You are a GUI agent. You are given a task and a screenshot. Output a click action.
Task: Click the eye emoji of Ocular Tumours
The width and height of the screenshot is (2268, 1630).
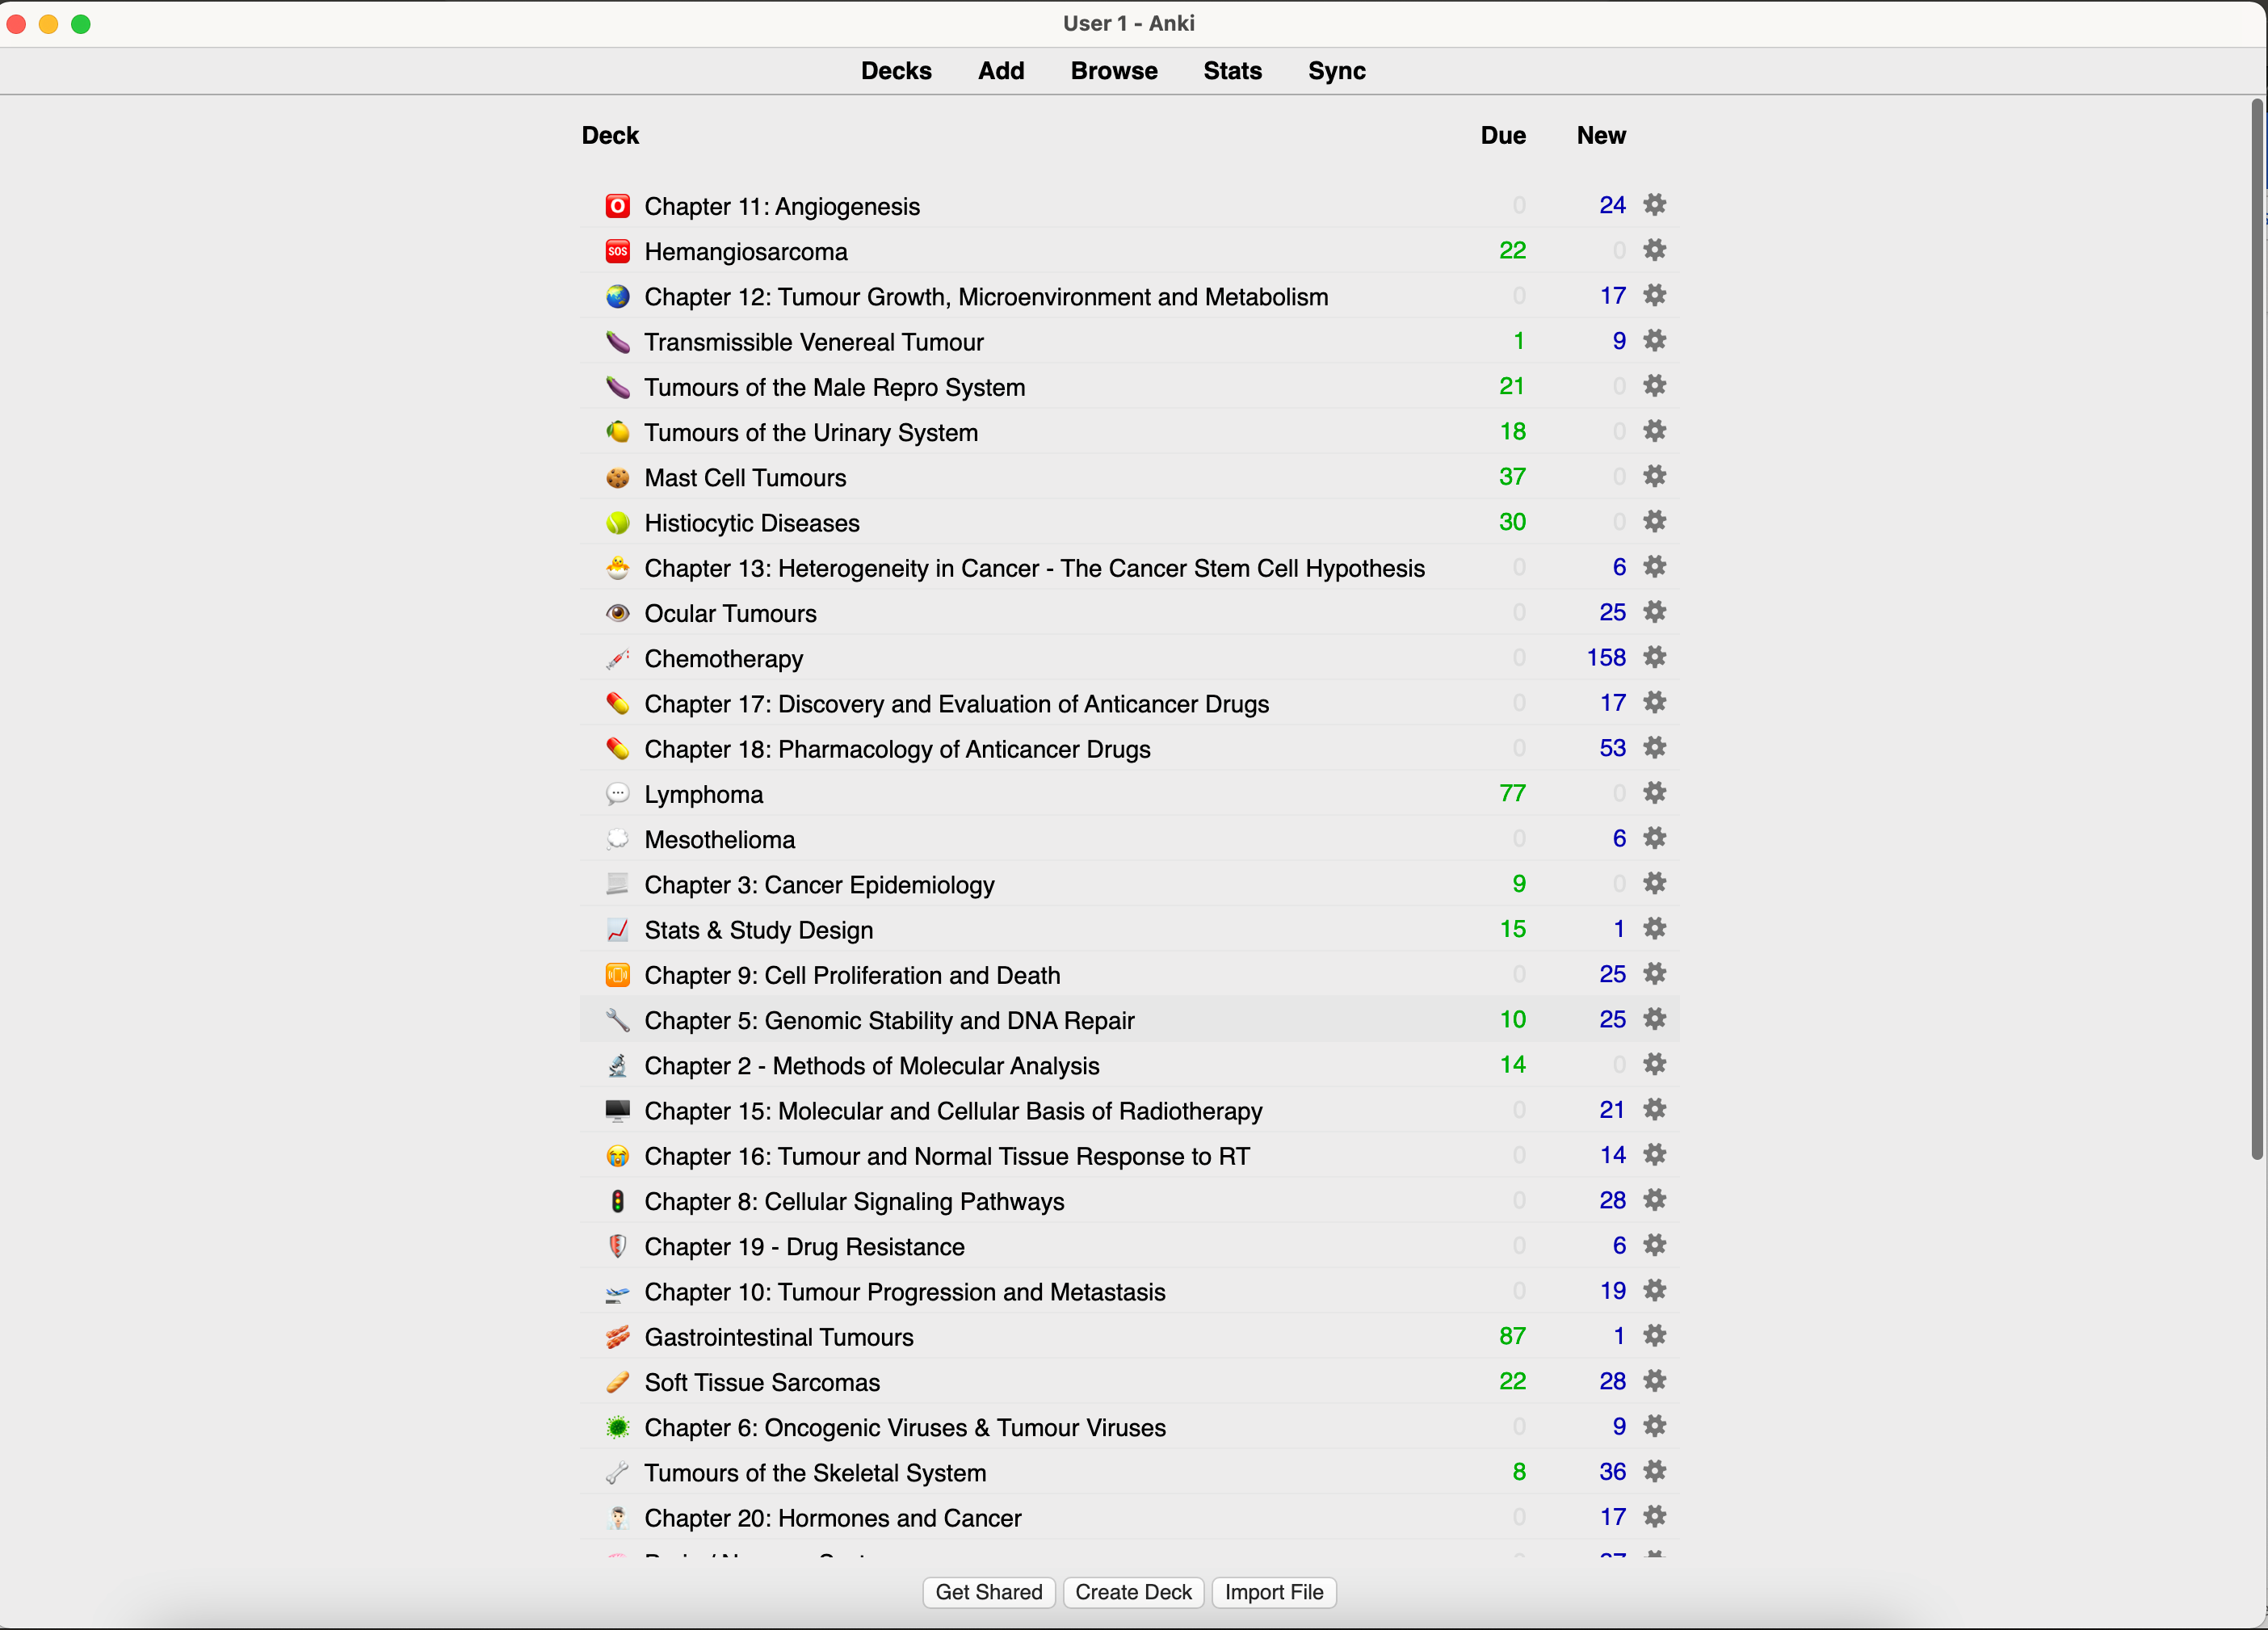(x=618, y=613)
